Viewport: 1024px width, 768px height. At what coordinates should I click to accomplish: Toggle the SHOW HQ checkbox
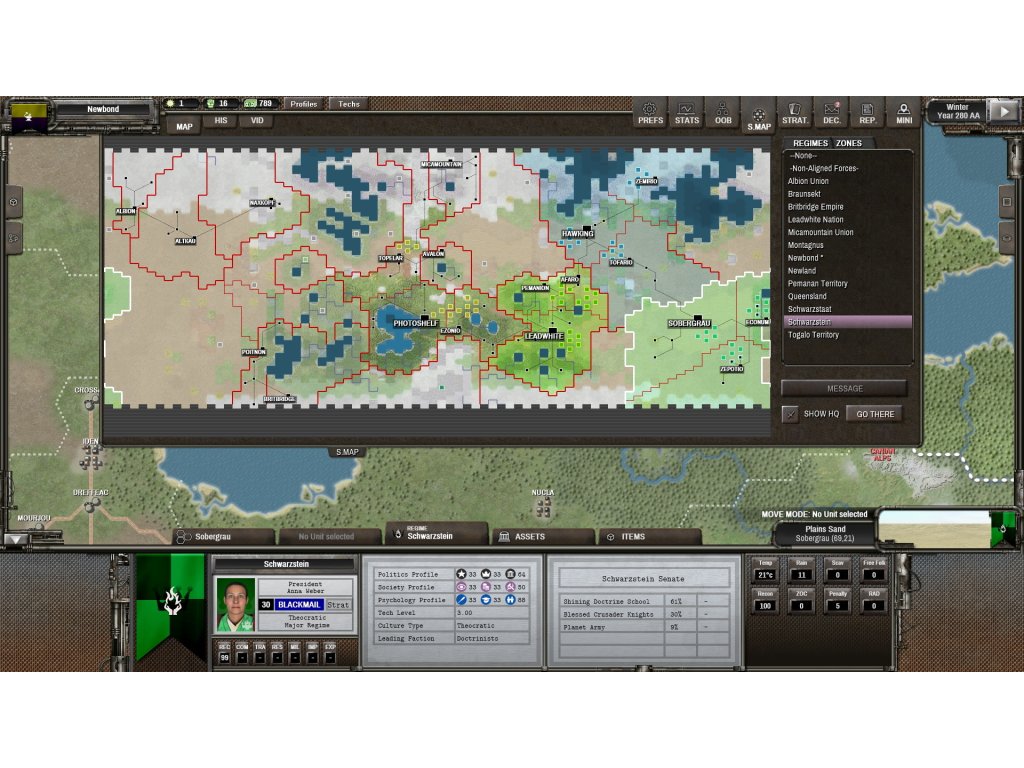point(790,414)
